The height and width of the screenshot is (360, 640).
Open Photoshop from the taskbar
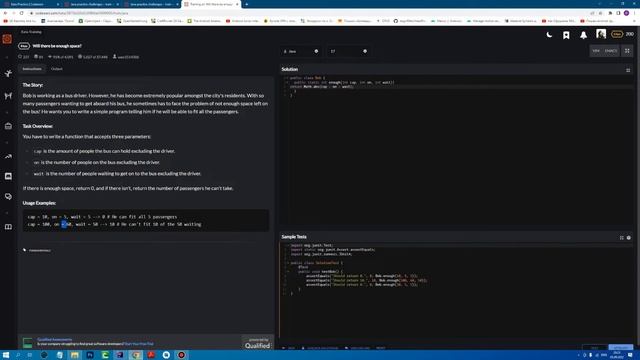click(90, 355)
